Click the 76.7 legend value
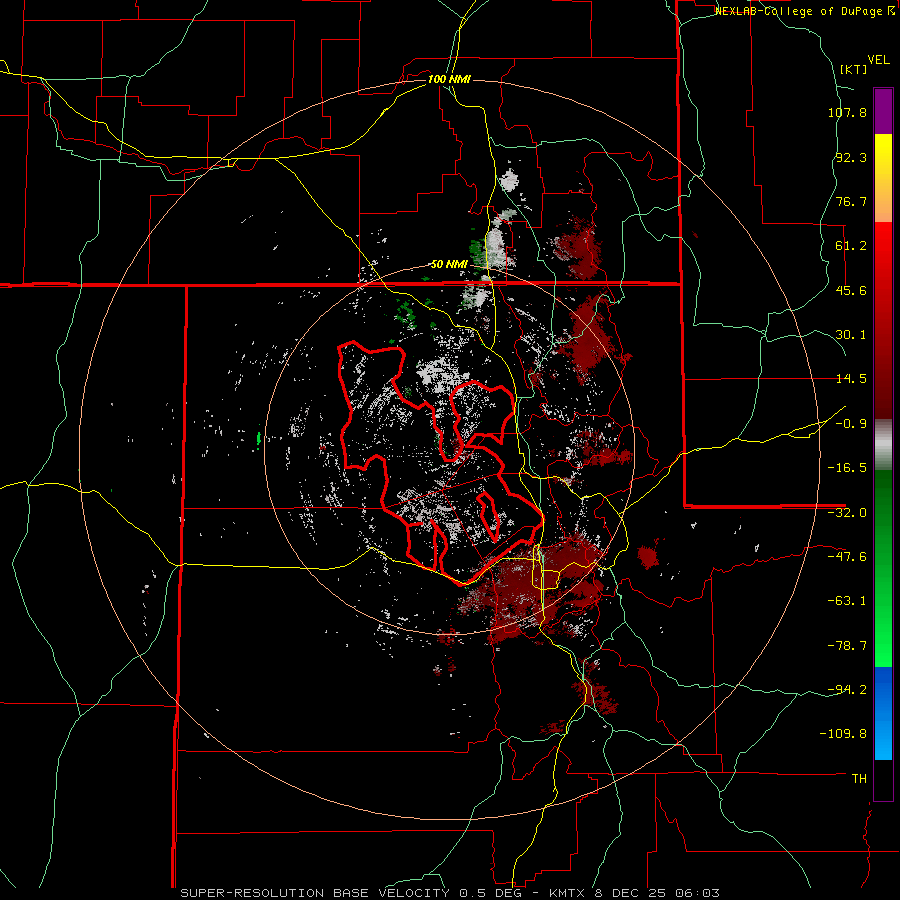This screenshot has width=900, height=900. 851,201
